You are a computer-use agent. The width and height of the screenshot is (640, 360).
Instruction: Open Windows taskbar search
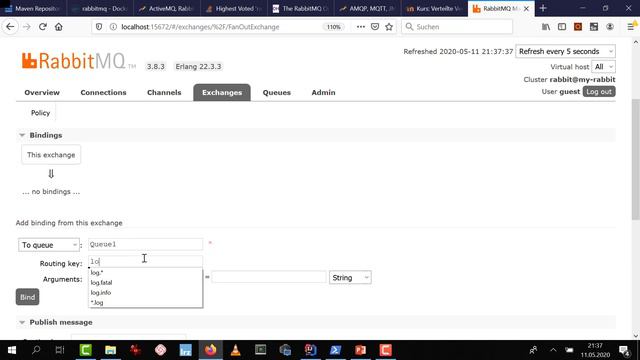point(36,350)
